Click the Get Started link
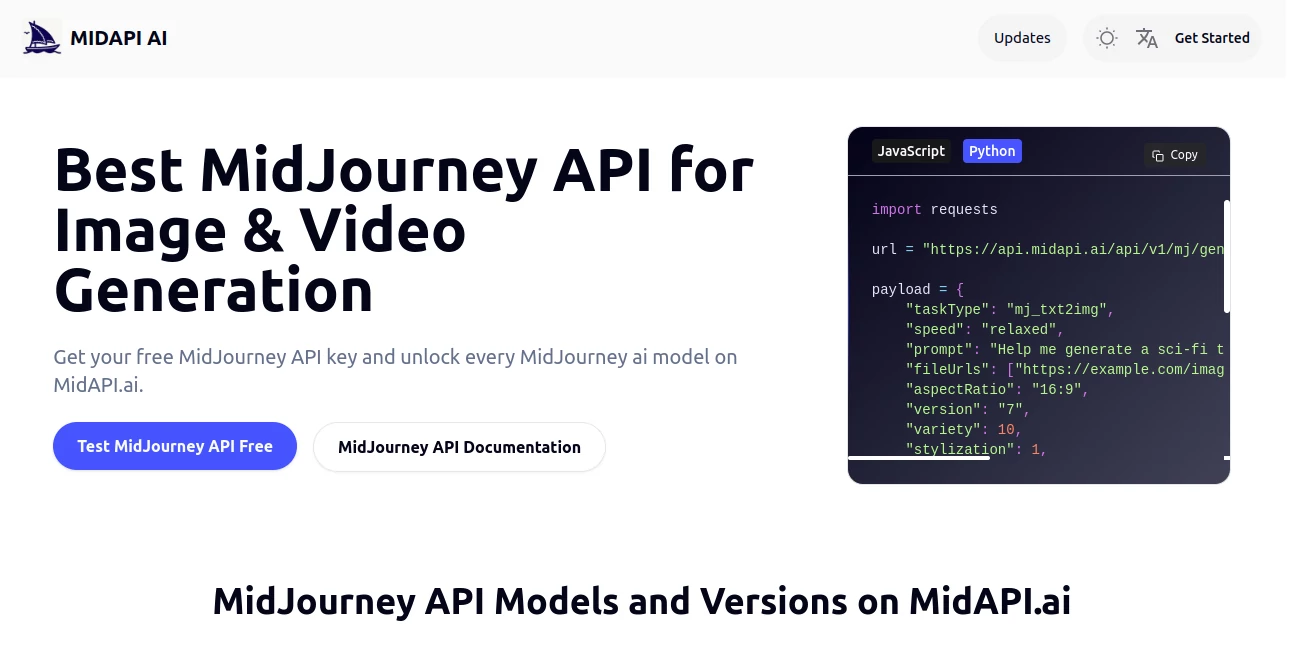The image size is (1292, 666). pyautogui.click(x=1212, y=38)
